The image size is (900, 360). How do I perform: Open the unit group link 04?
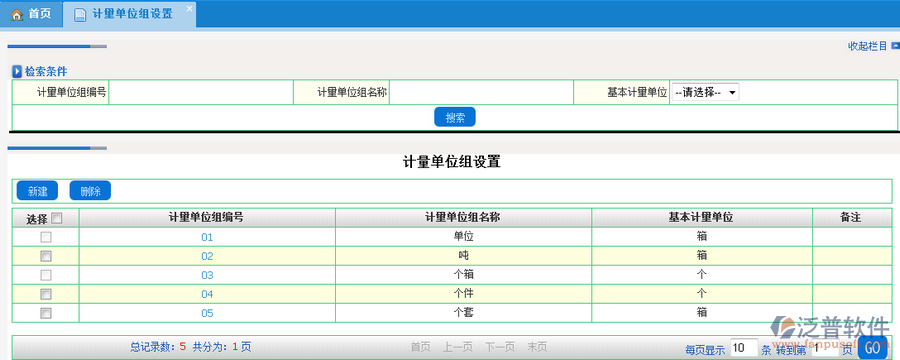coord(207,294)
